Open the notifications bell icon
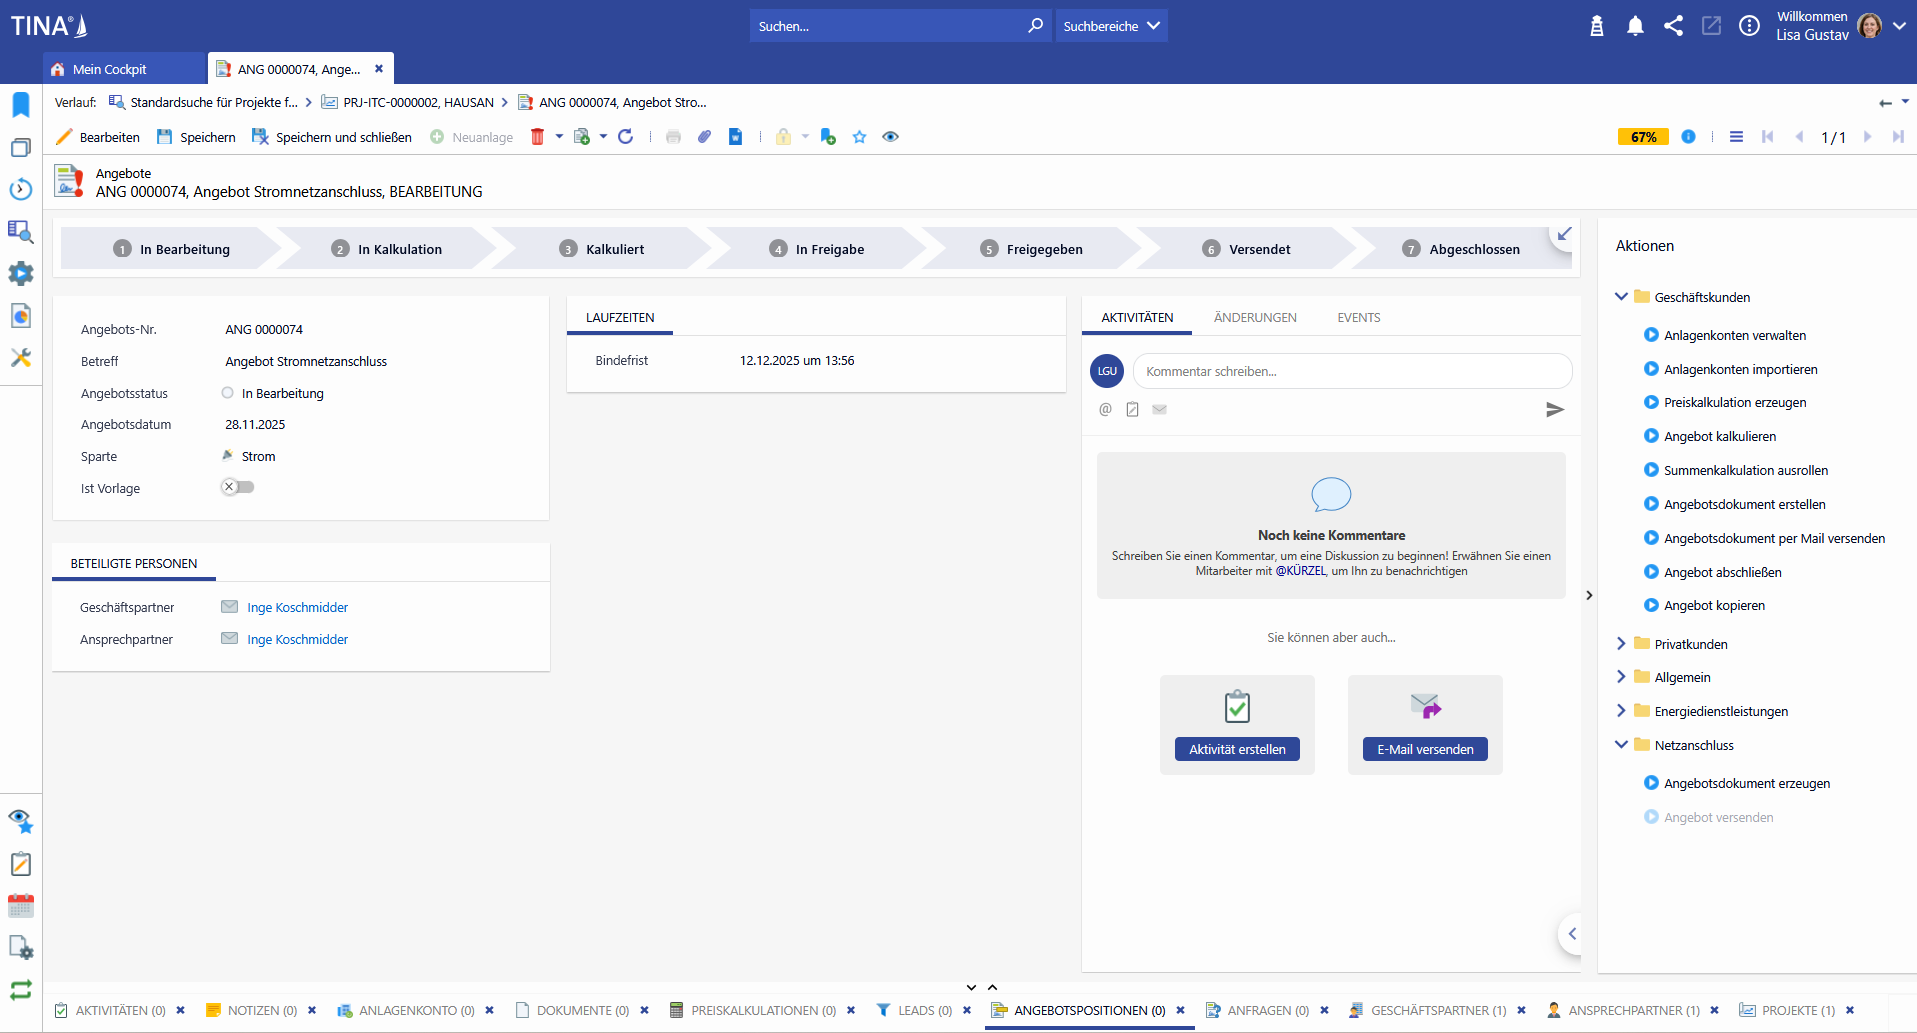The width and height of the screenshot is (1917, 1033). tap(1635, 26)
